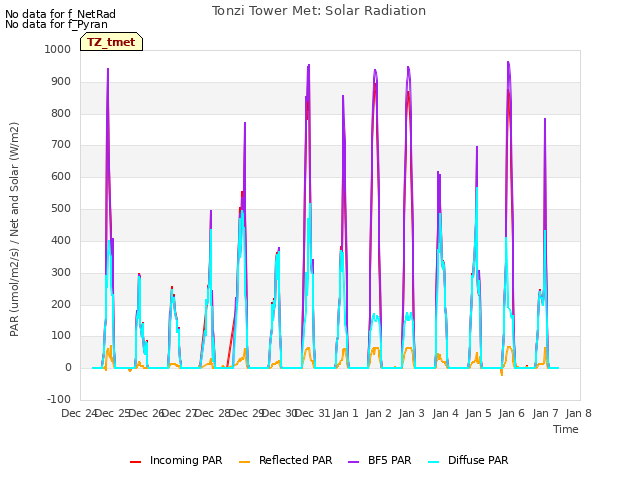Select the Reflected PAR legend label
The width and height of the screenshot is (640, 480).
[x=296, y=460]
